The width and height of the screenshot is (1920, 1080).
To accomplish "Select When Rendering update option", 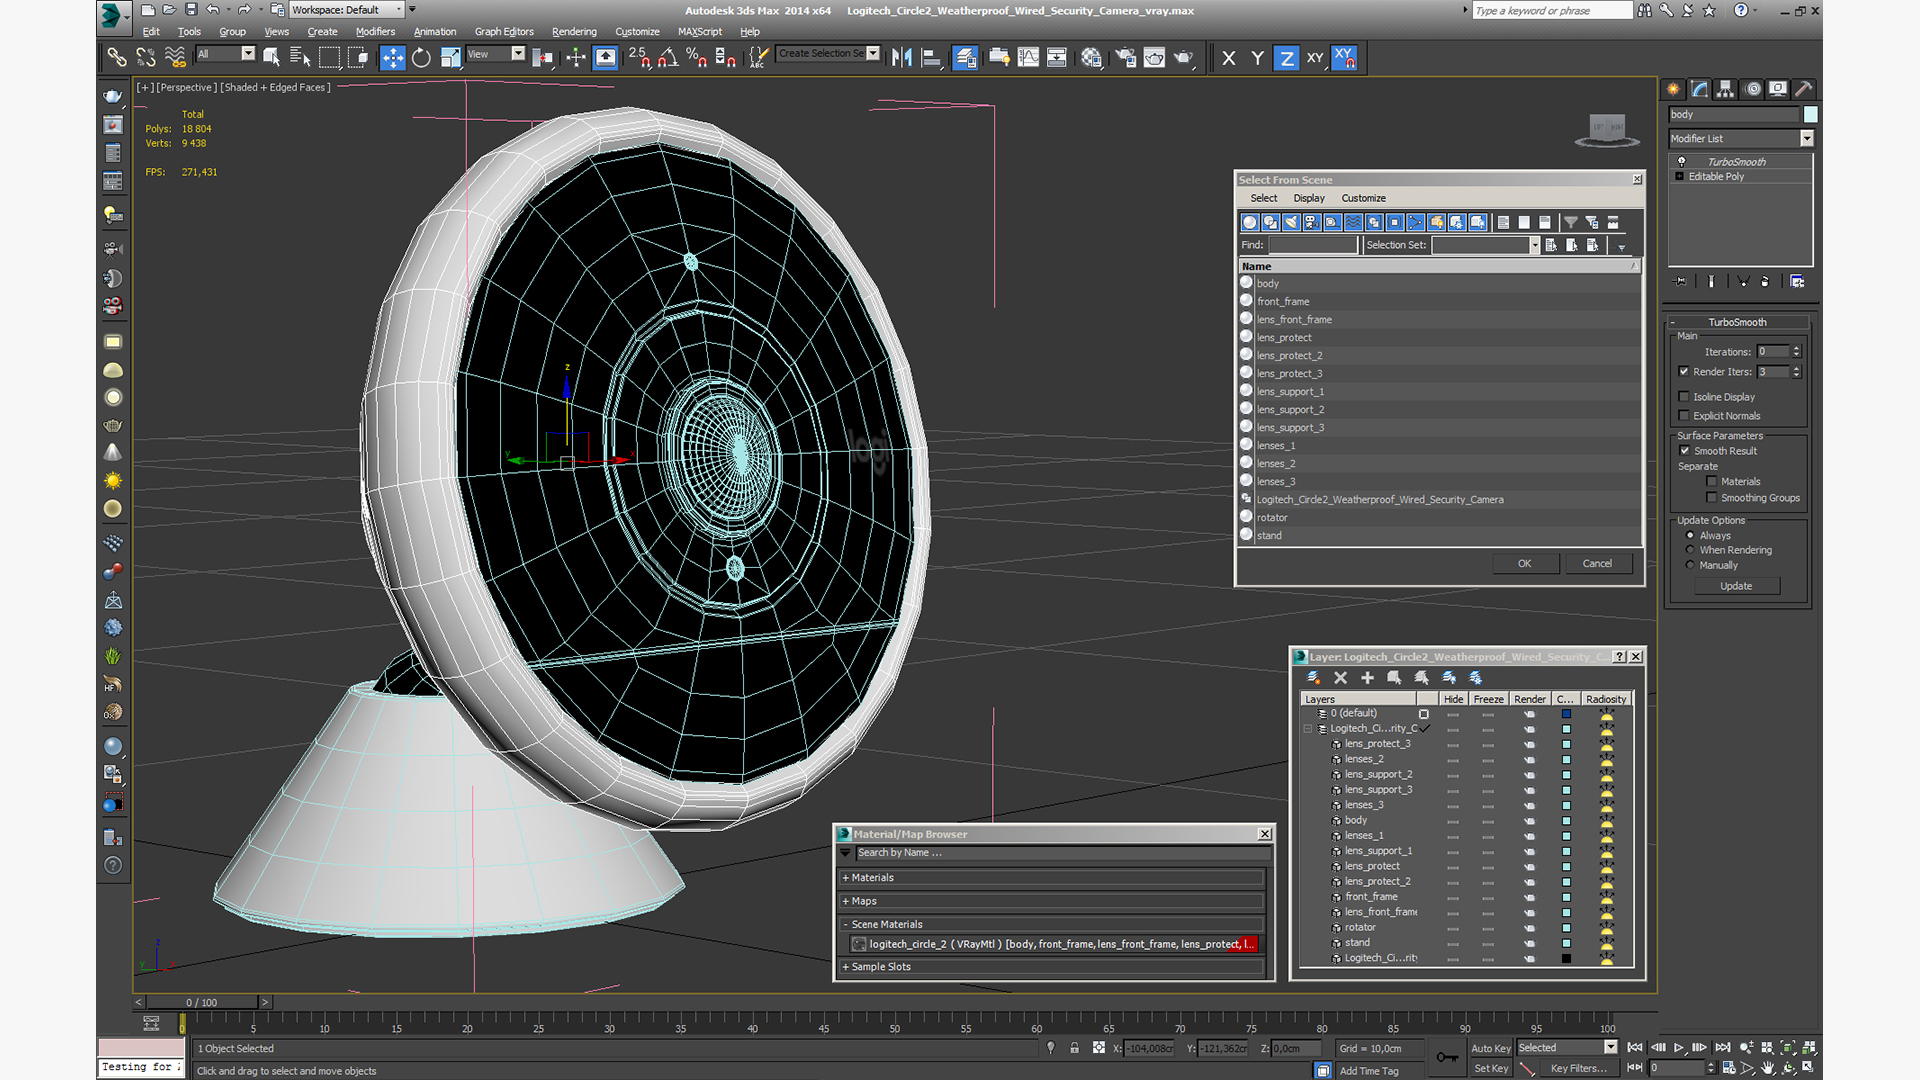I will click(x=1690, y=550).
